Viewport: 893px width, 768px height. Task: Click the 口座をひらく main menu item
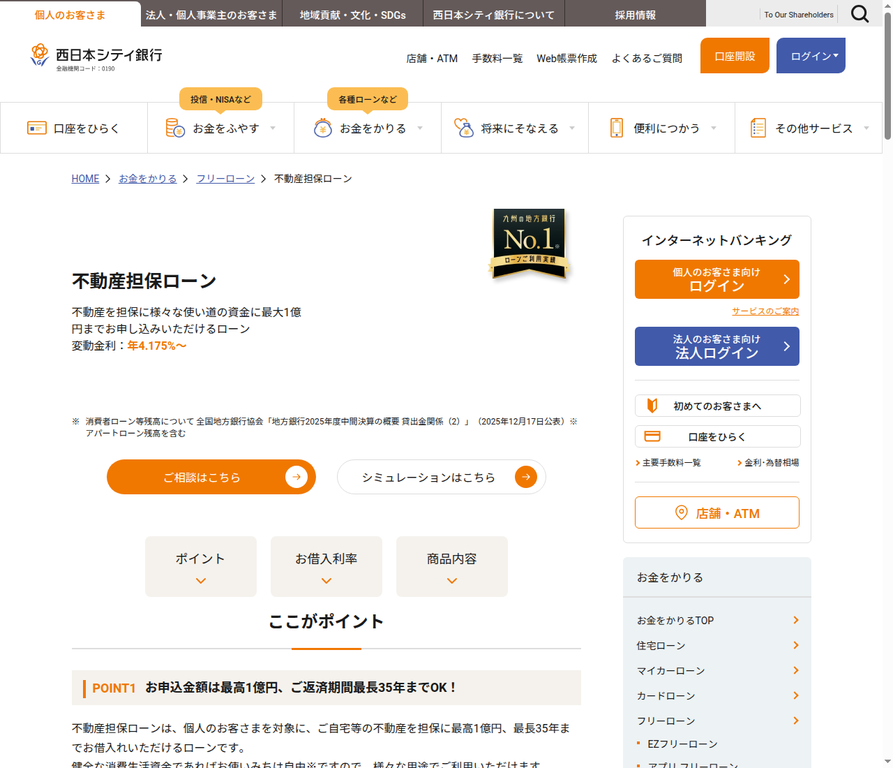pos(73,128)
